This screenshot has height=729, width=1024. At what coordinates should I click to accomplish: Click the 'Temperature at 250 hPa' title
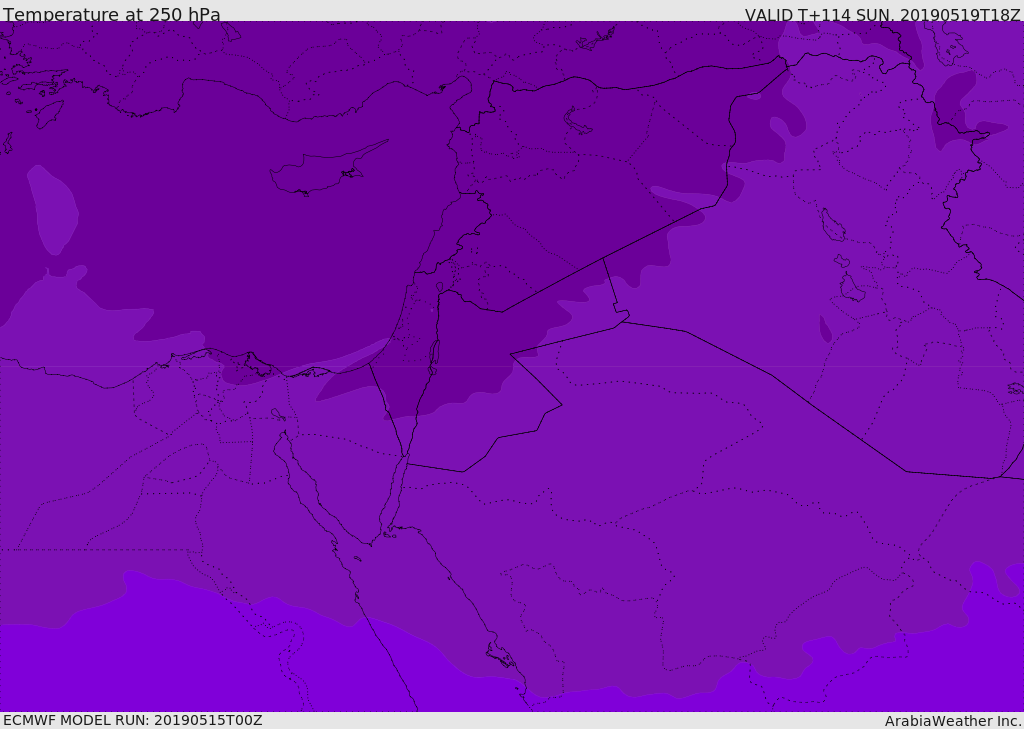pyautogui.click(x=112, y=14)
